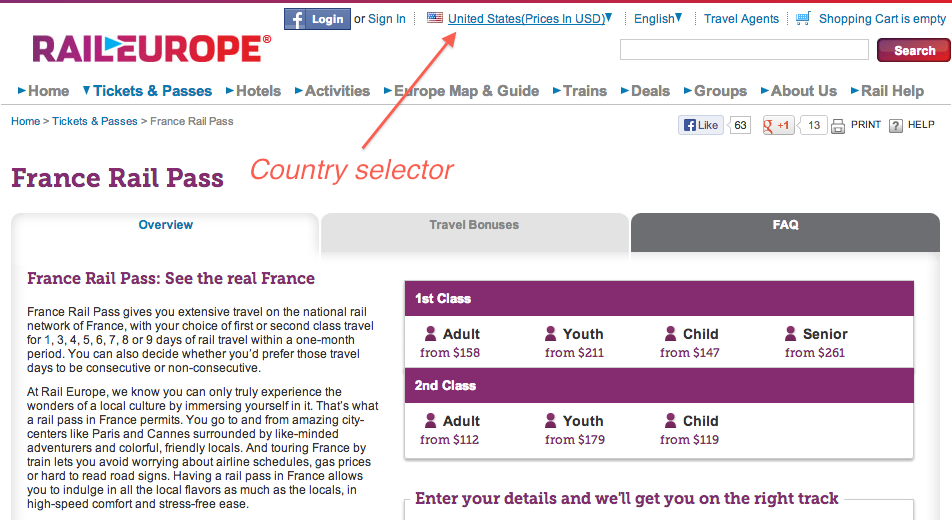This screenshot has width=952, height=520.
Task: Click the Google +1 button
Action: [778, 125]
